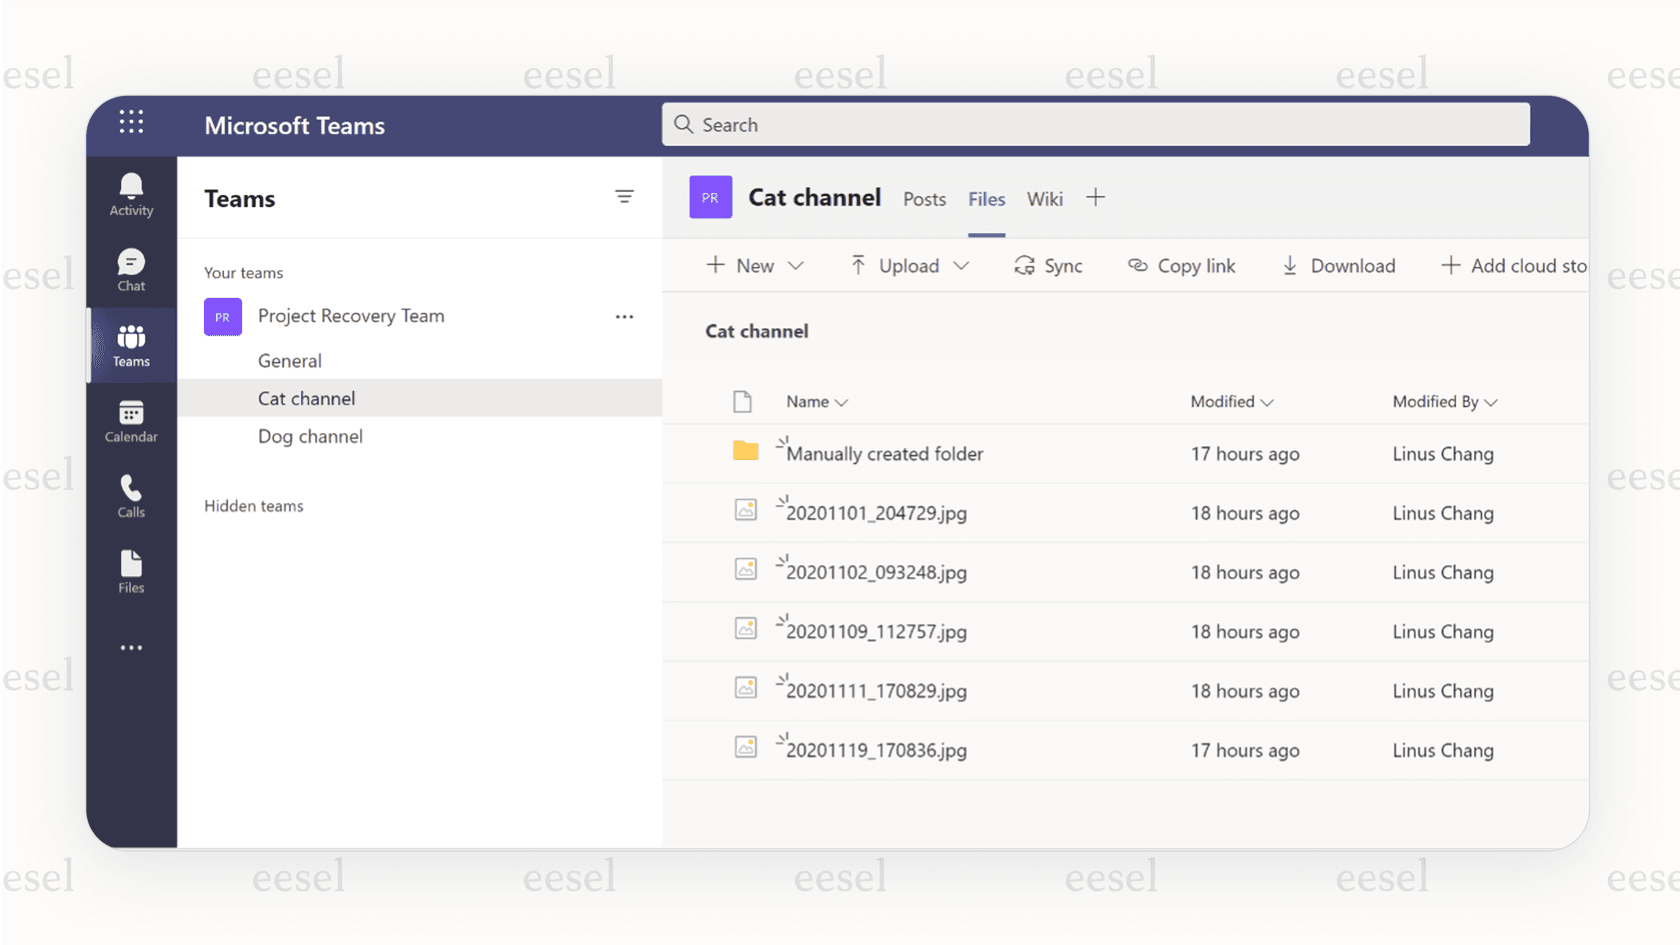Click inside the Search field
The width and height of the screenshot is (1680, 945).
(1095, 124)
